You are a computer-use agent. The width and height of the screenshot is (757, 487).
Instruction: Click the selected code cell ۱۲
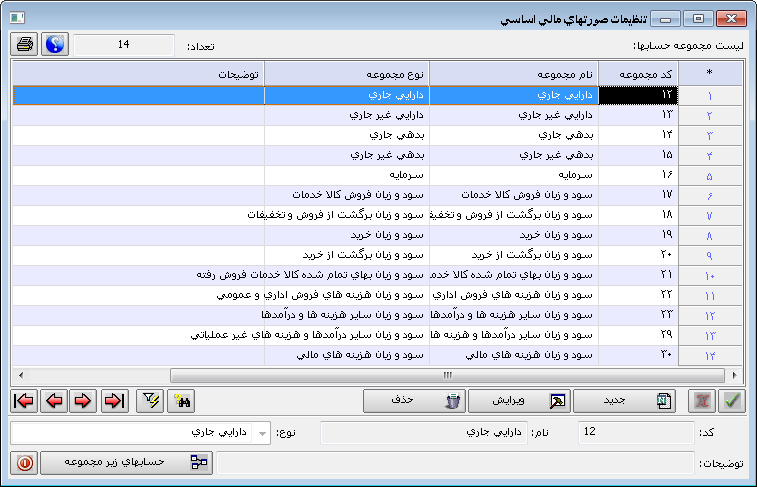point(638,95)
